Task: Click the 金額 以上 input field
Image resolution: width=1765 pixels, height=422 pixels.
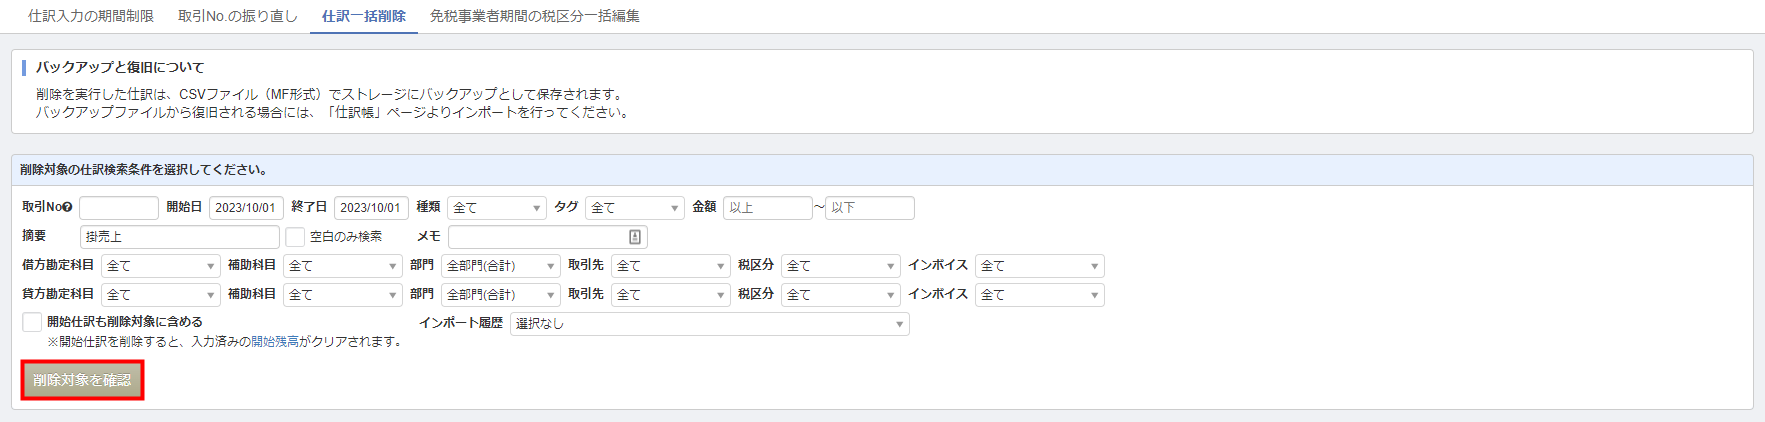Action: click(768, 208)
